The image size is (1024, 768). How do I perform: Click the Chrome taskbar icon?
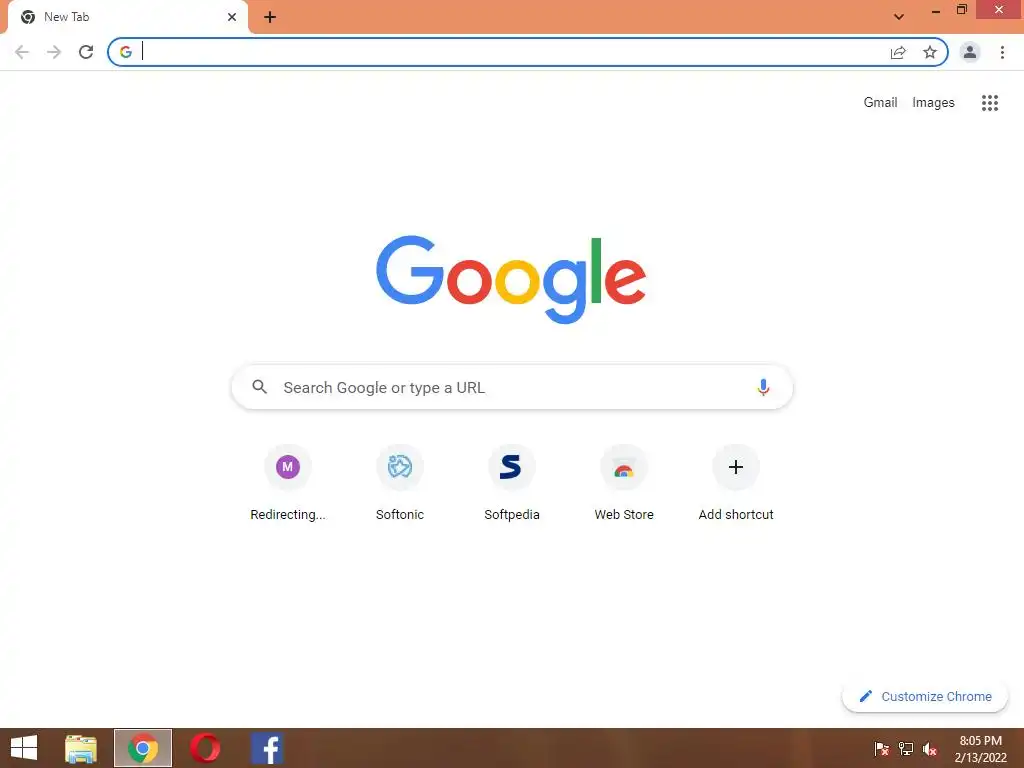143,748
